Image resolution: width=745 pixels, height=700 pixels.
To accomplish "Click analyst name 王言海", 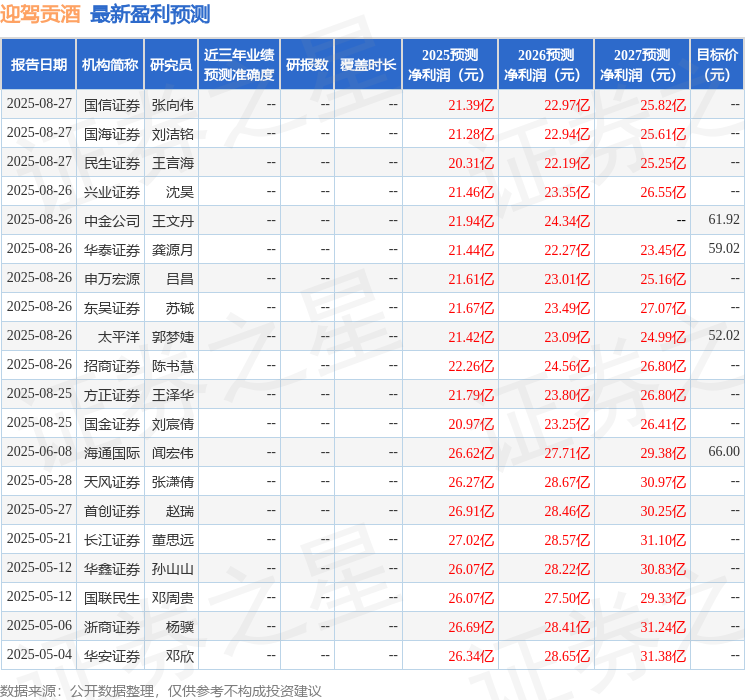I will point(172,163).
